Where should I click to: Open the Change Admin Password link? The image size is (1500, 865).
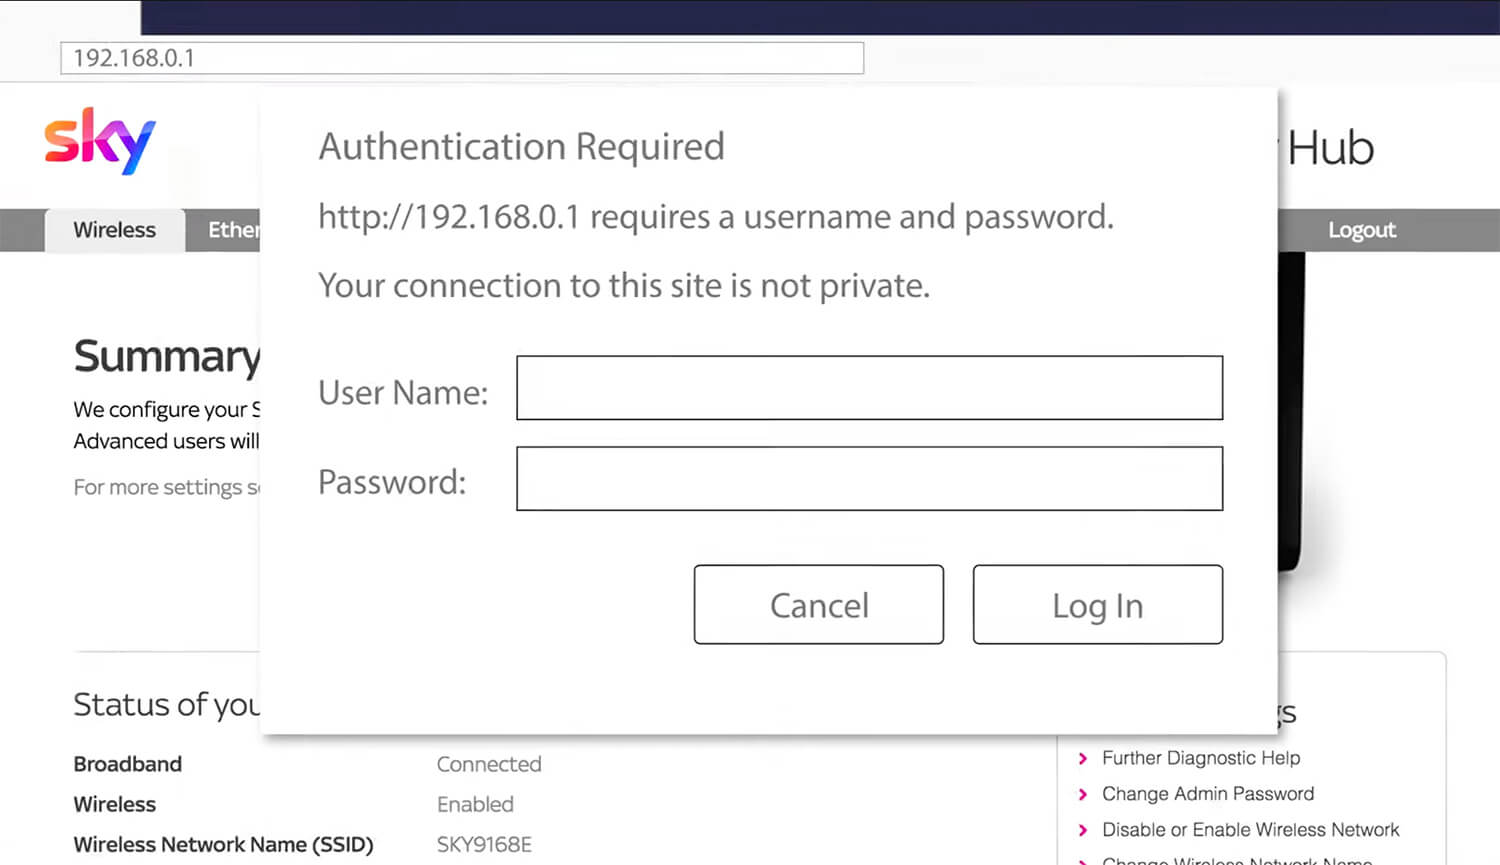point(1207,794)
